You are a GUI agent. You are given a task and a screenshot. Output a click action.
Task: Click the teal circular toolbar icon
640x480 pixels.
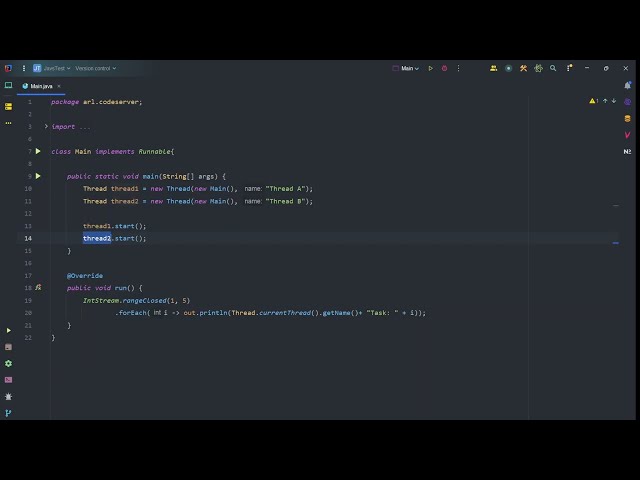(508, 68)
